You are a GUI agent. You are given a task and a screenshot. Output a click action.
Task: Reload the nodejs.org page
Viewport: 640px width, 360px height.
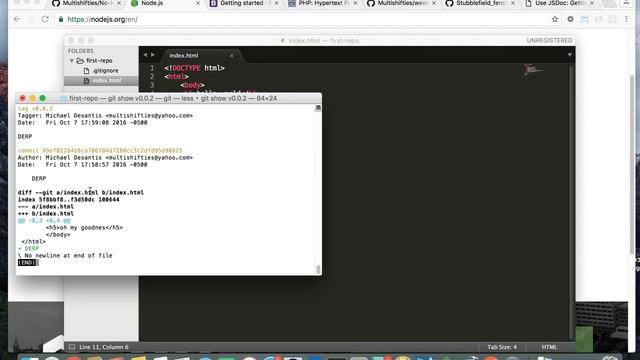(x=45, y=19)
